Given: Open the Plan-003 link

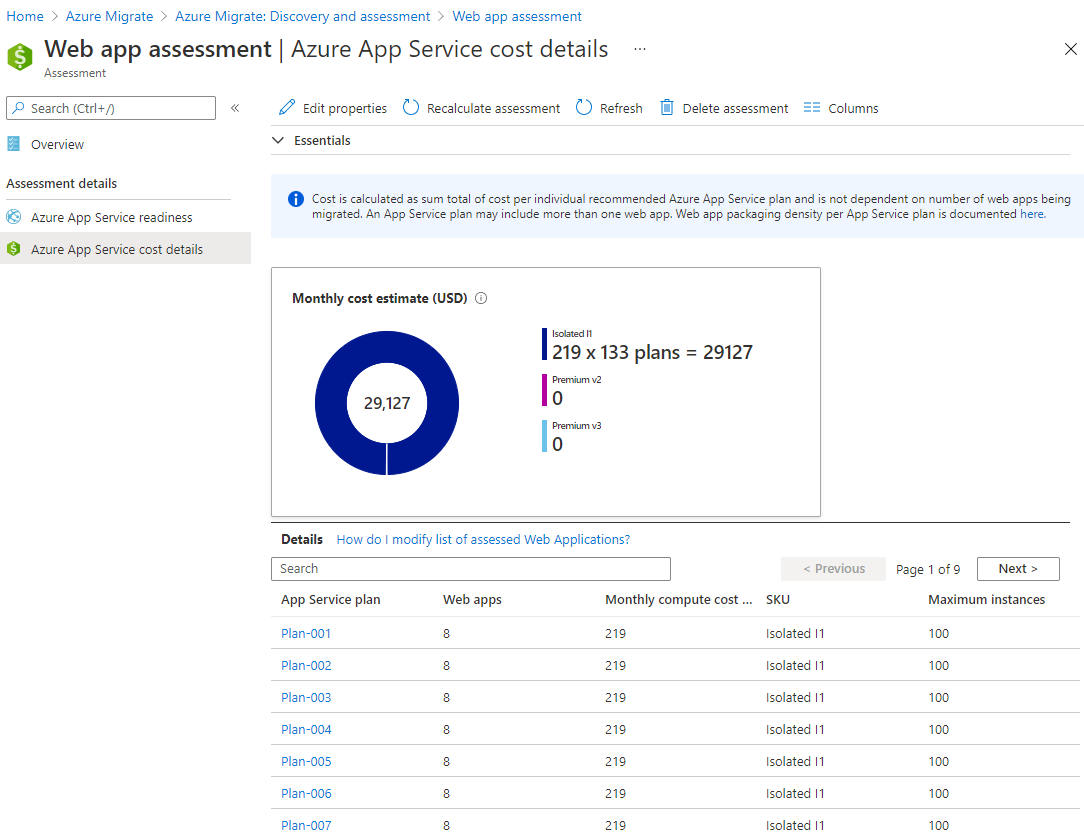Looking at the screenshot, I should click(x=306, y=697).
